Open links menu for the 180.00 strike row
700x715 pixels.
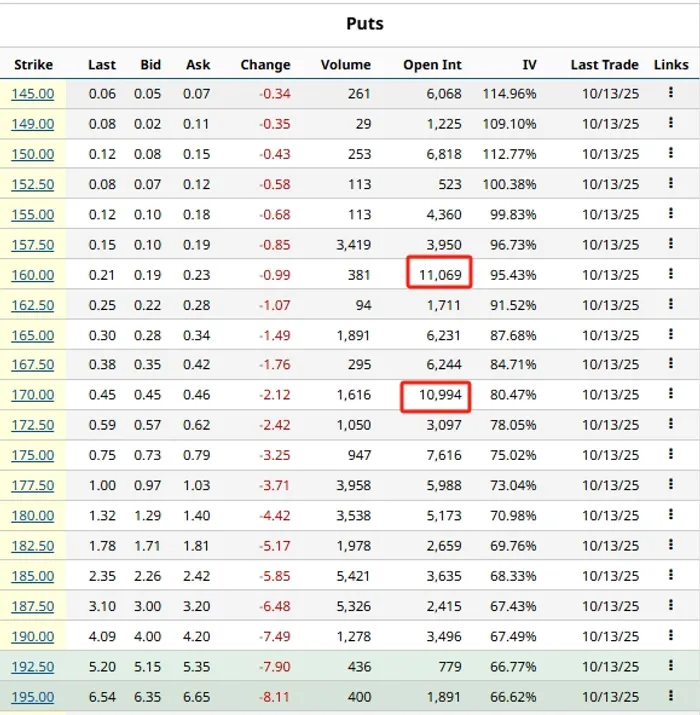pyautogui.click(x=671, y=515)
